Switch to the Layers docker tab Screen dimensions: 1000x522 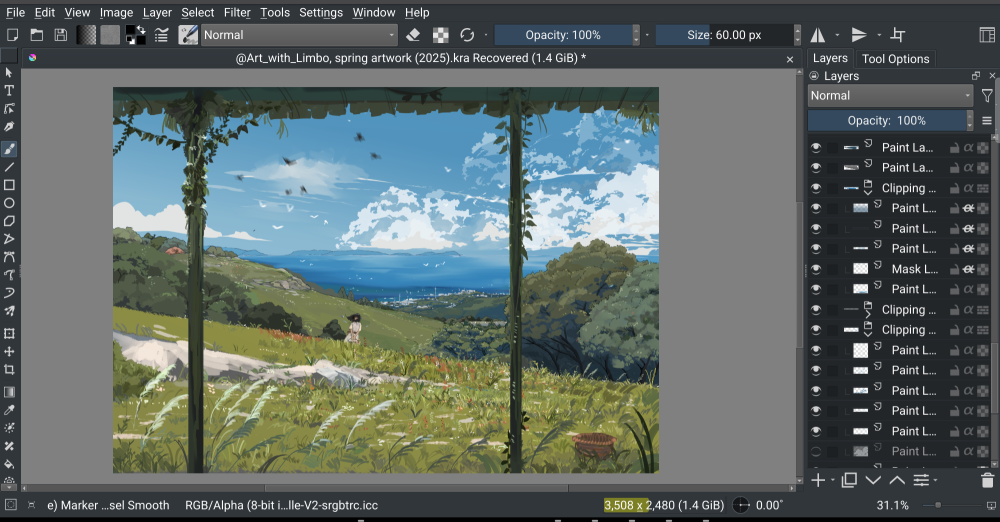pyautogui.click(x=830, y=58)
